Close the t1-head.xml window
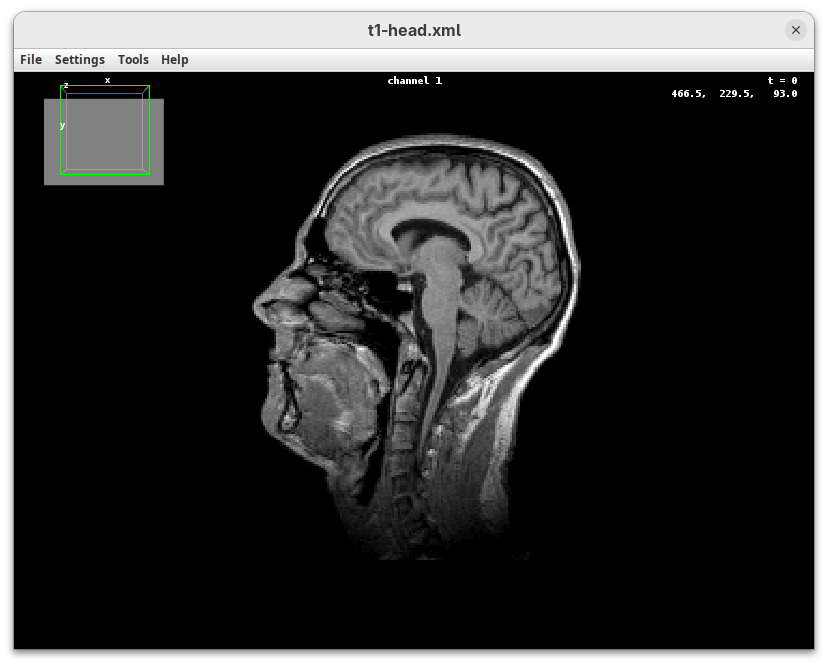 pyautogui.click(x=796, y=30)
